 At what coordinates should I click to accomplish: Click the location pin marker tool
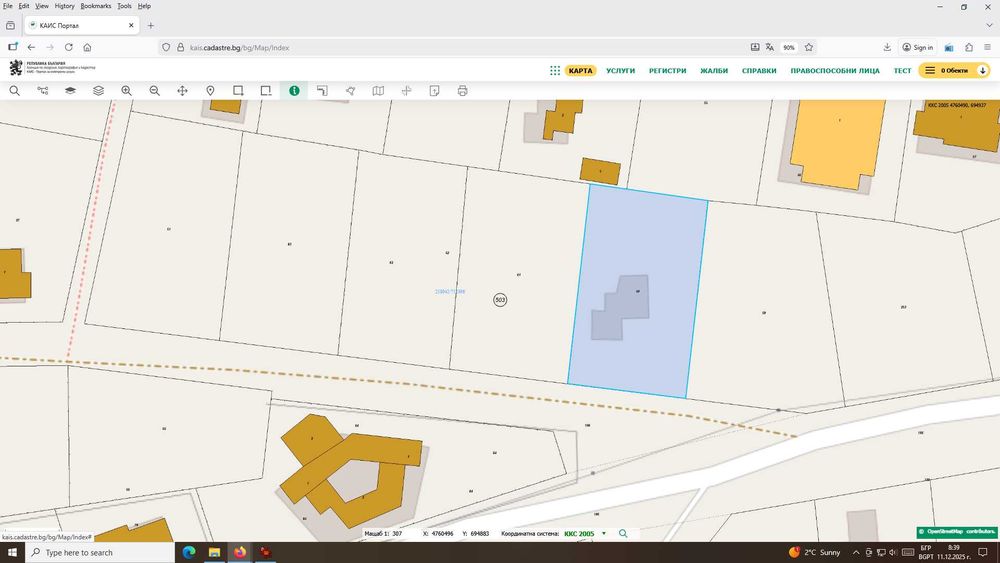pyautogui.click(x=210, y=91)
